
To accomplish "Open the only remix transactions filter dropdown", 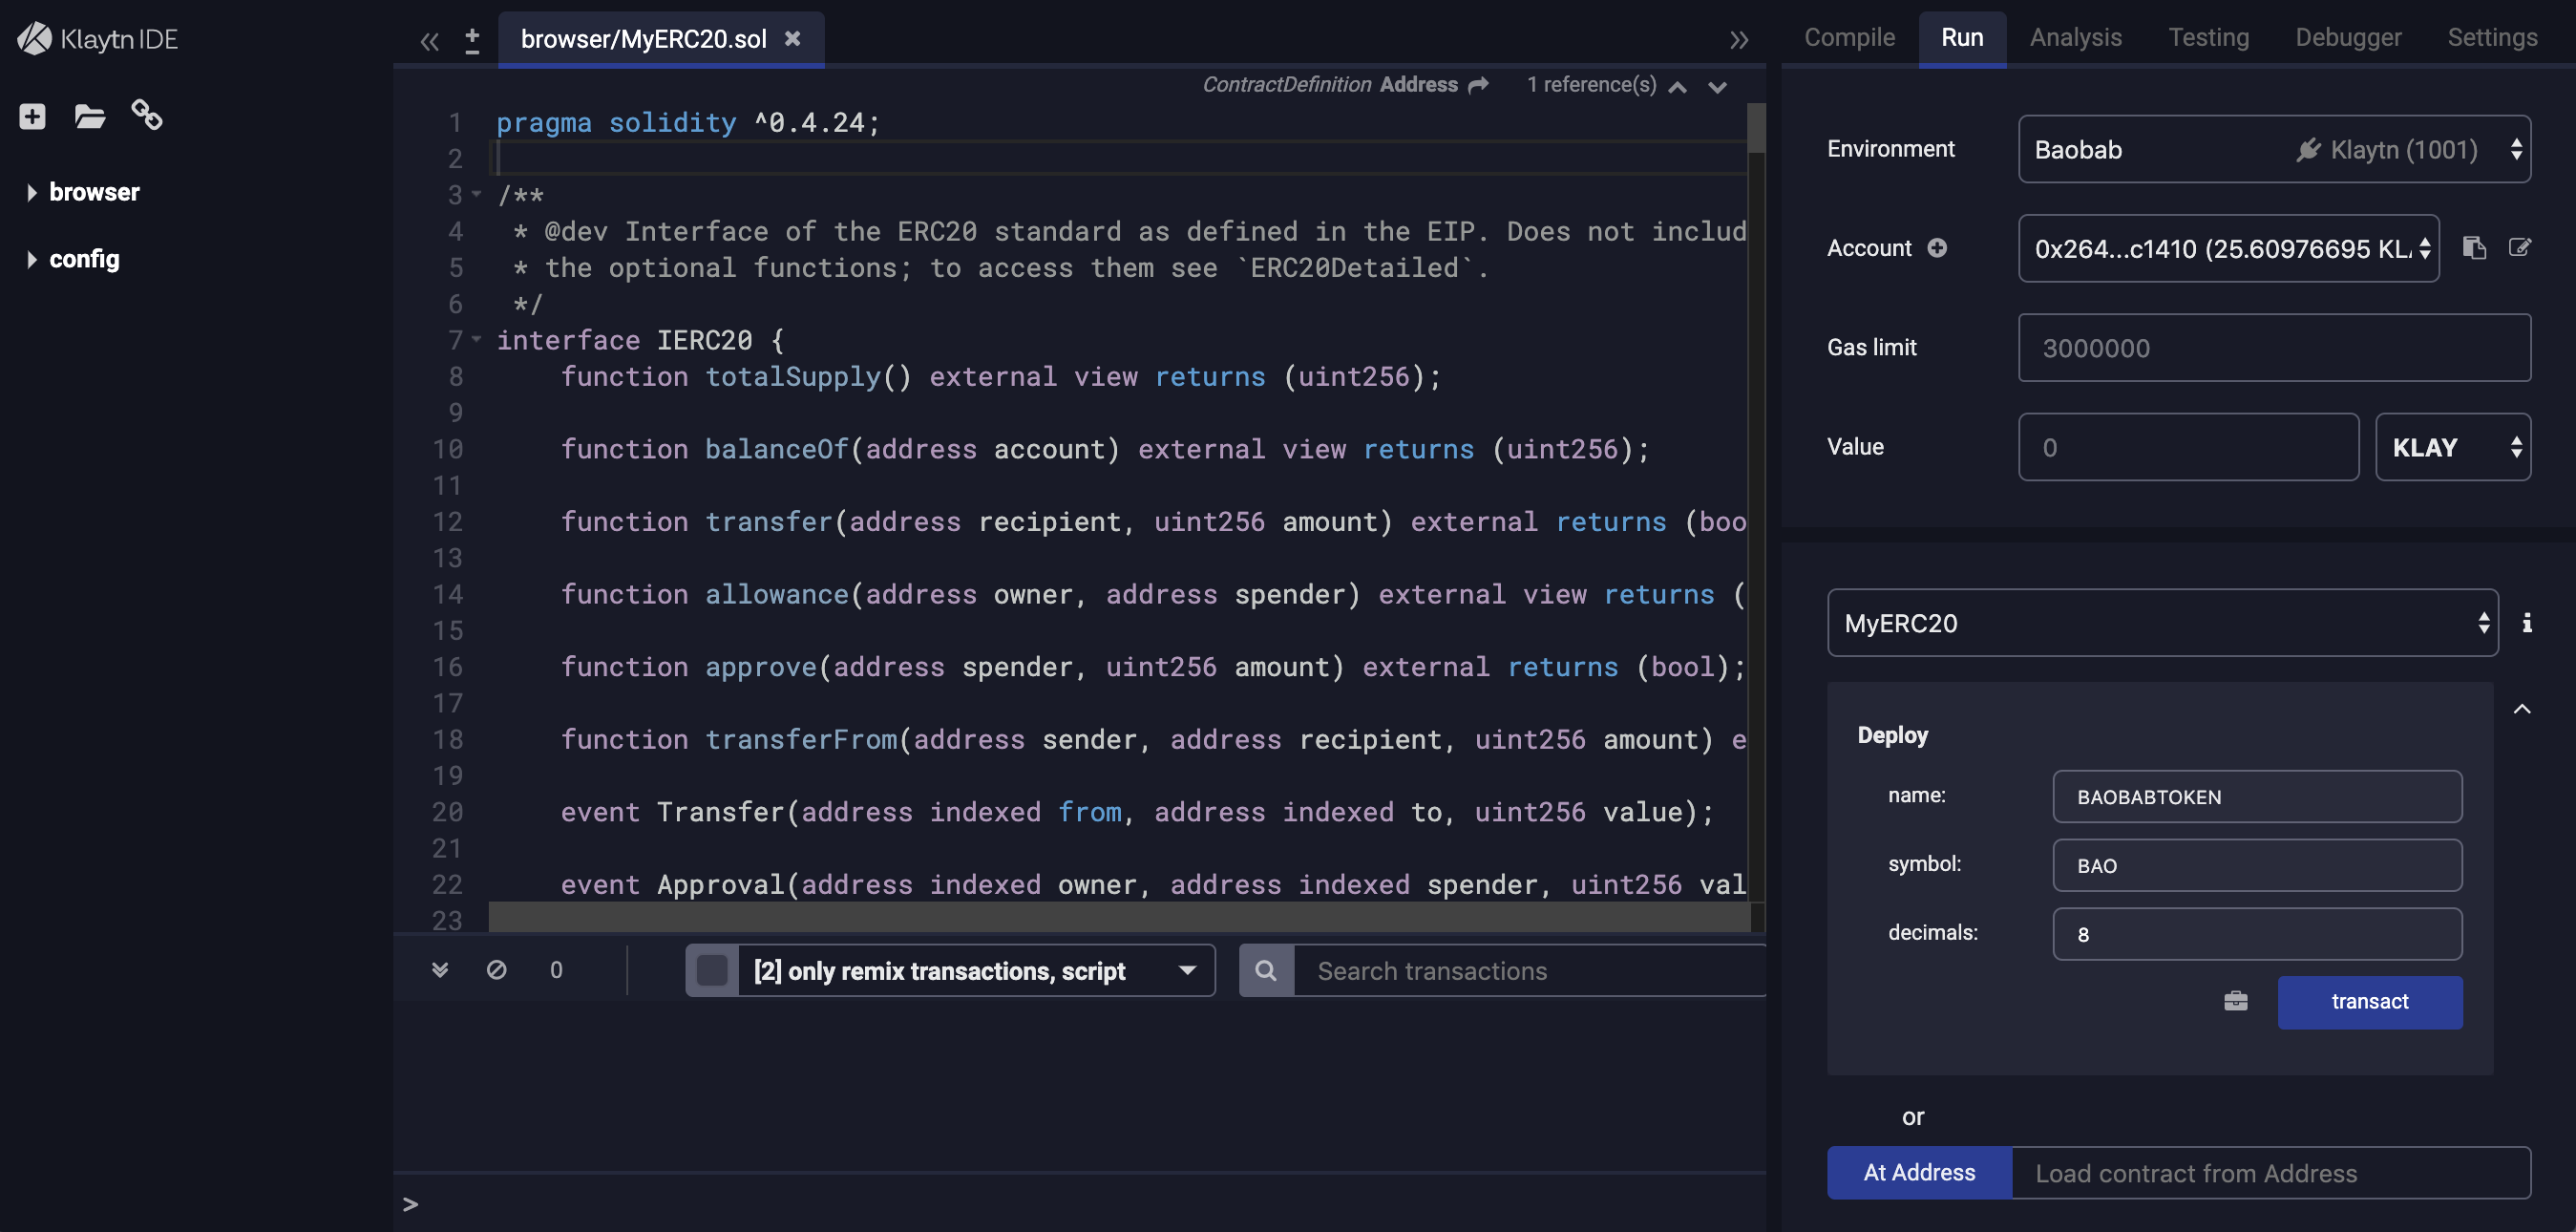I will click(976, 970).
